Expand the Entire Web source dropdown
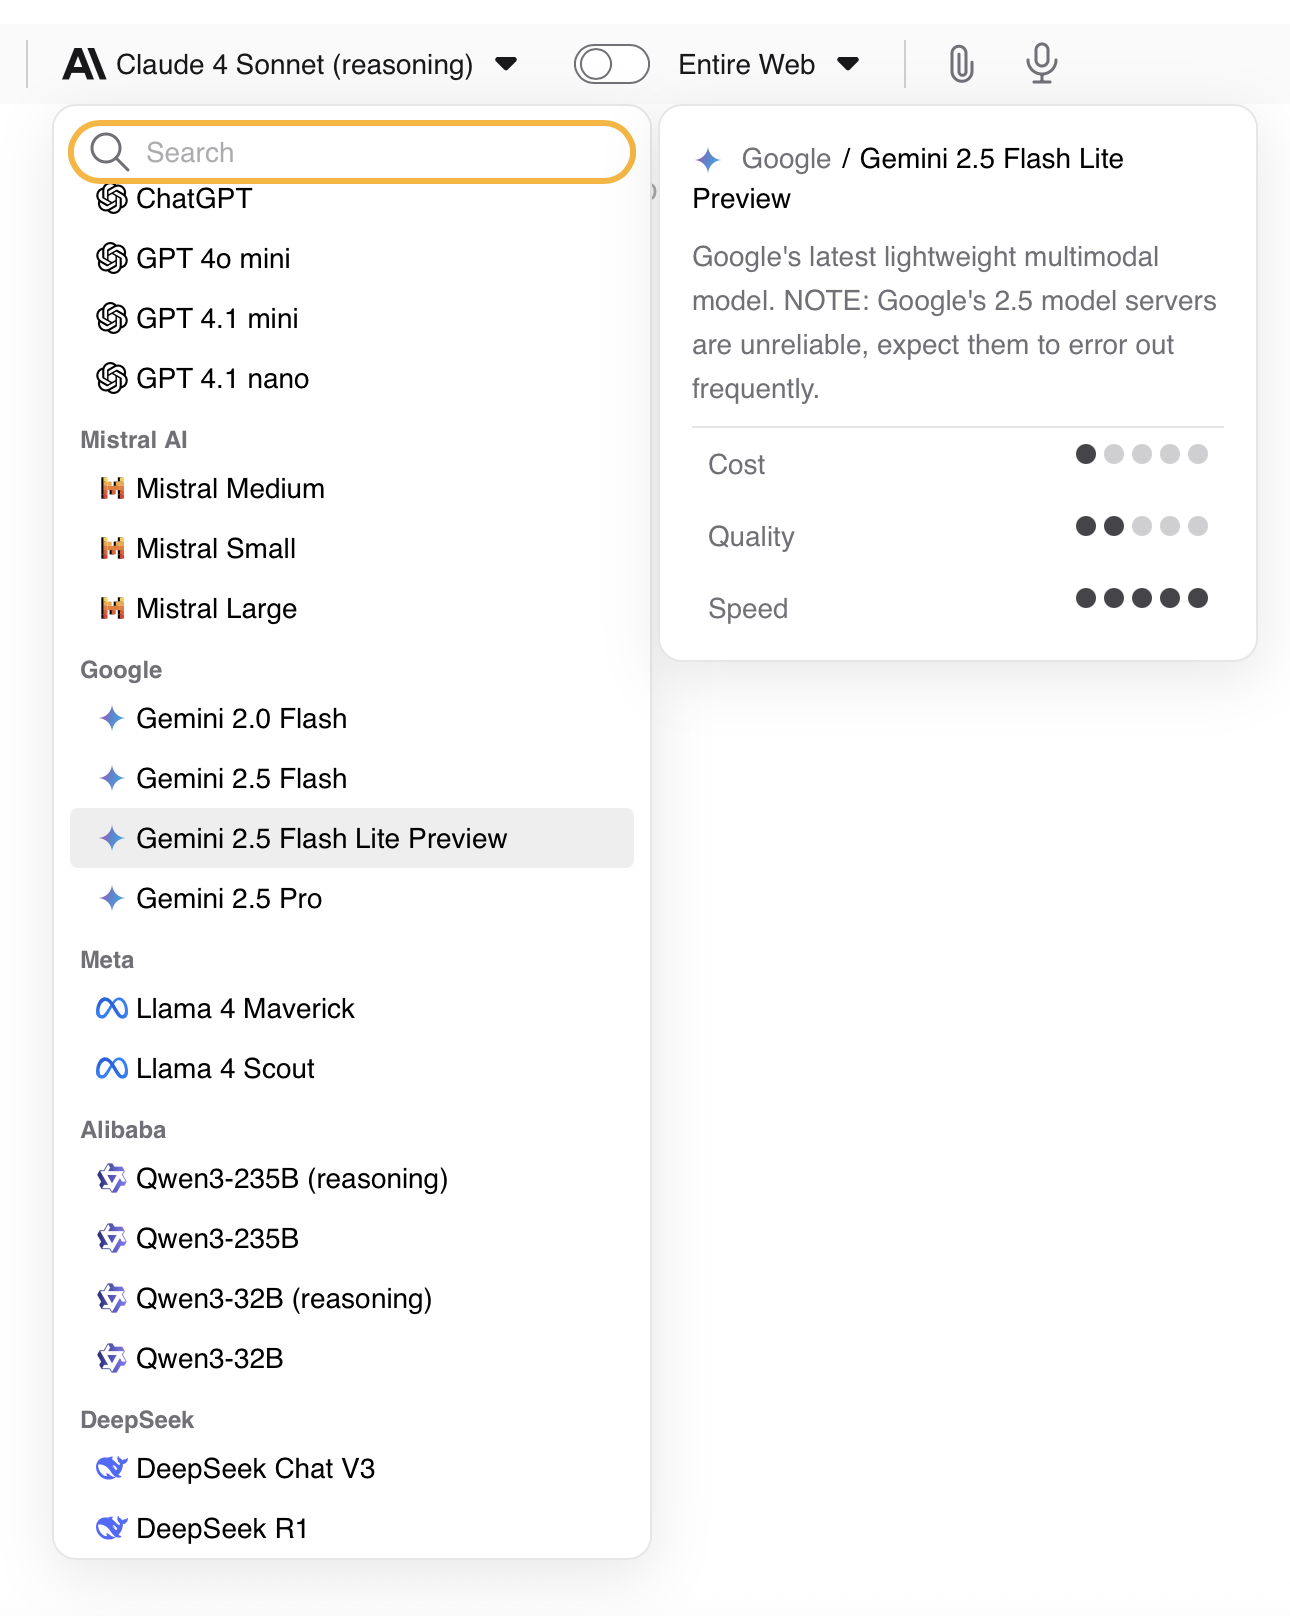This screenshot has width=1290, height=1616. 848,64
